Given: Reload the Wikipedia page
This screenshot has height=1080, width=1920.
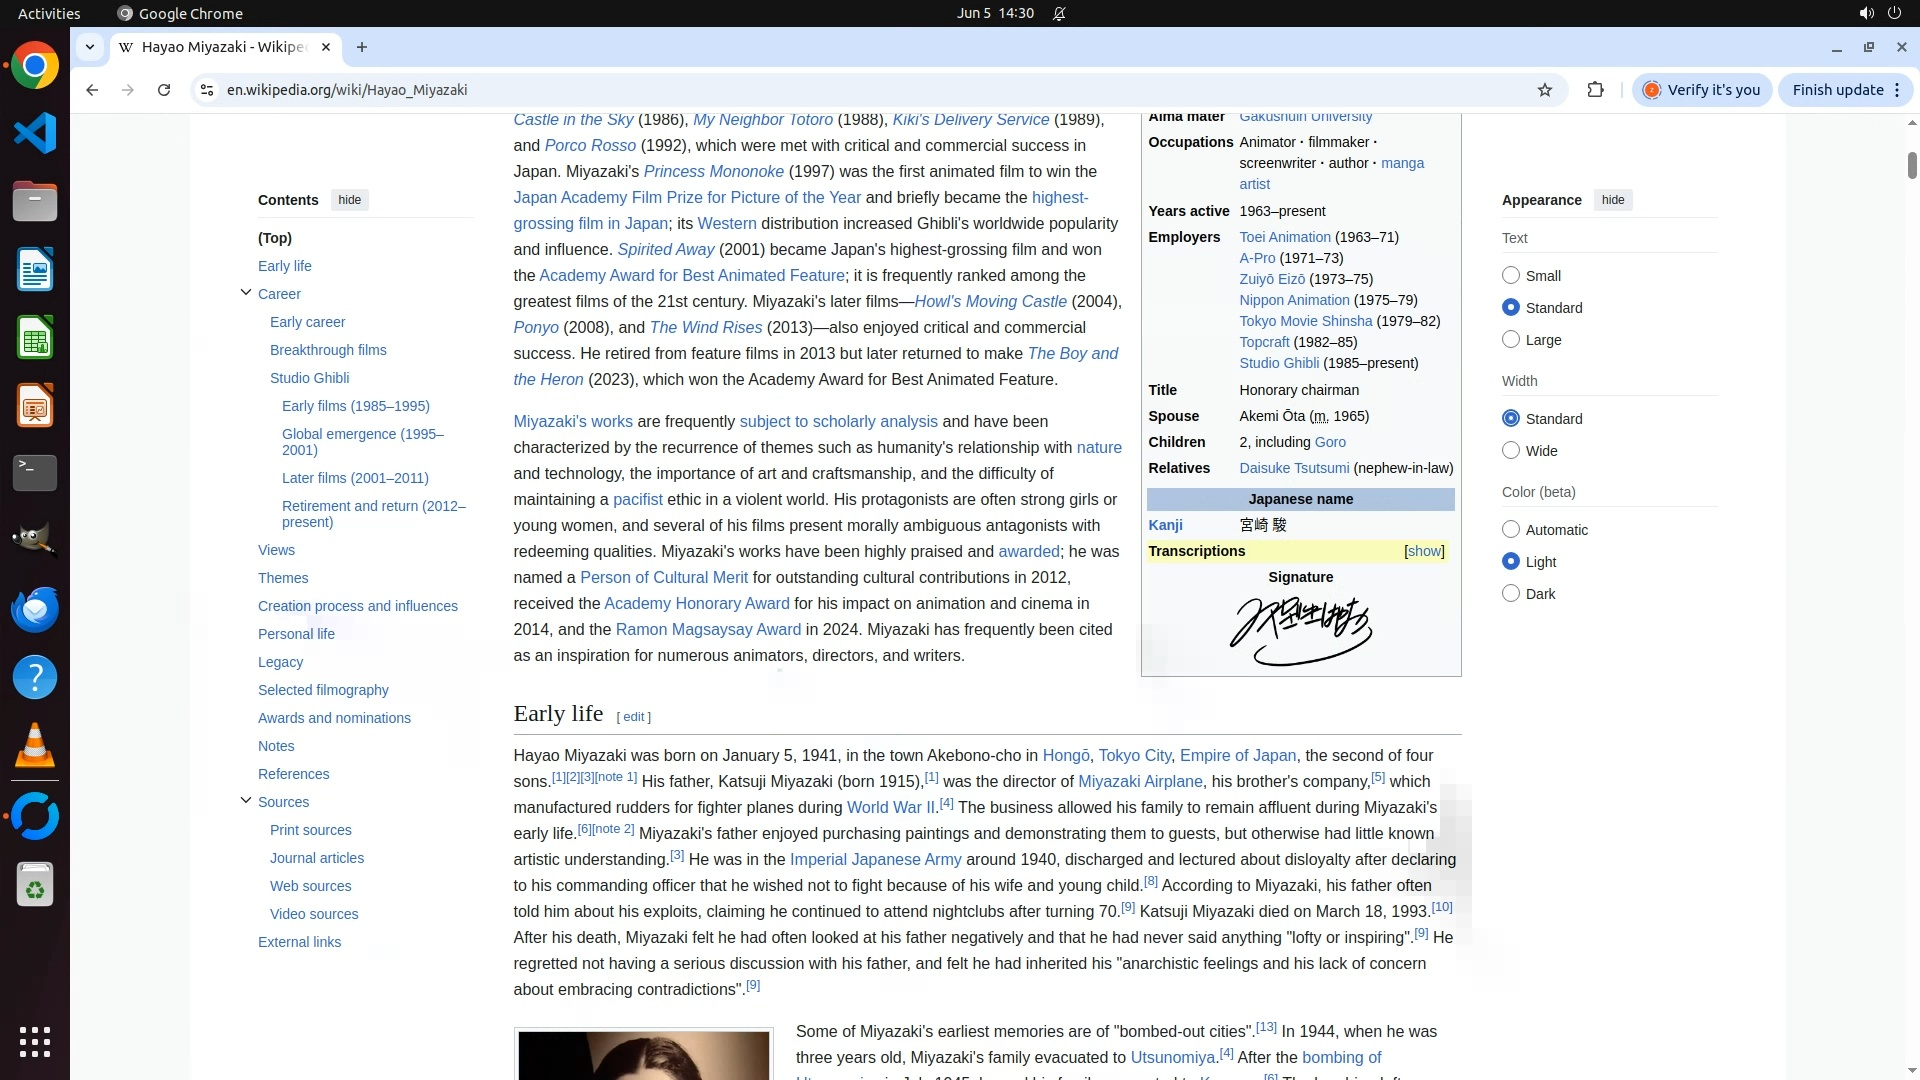Looking at the screenshot, I should (x=164, y=90).
